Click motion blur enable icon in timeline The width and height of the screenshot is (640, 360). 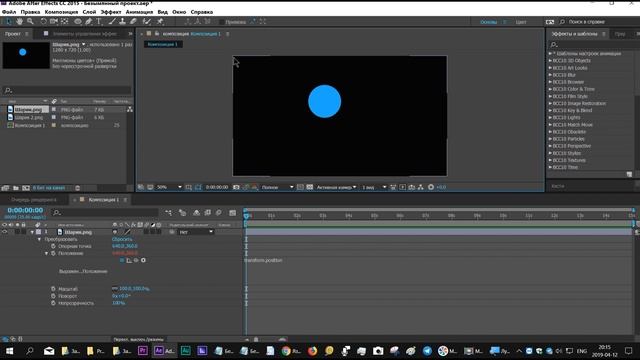pos(219,213)
